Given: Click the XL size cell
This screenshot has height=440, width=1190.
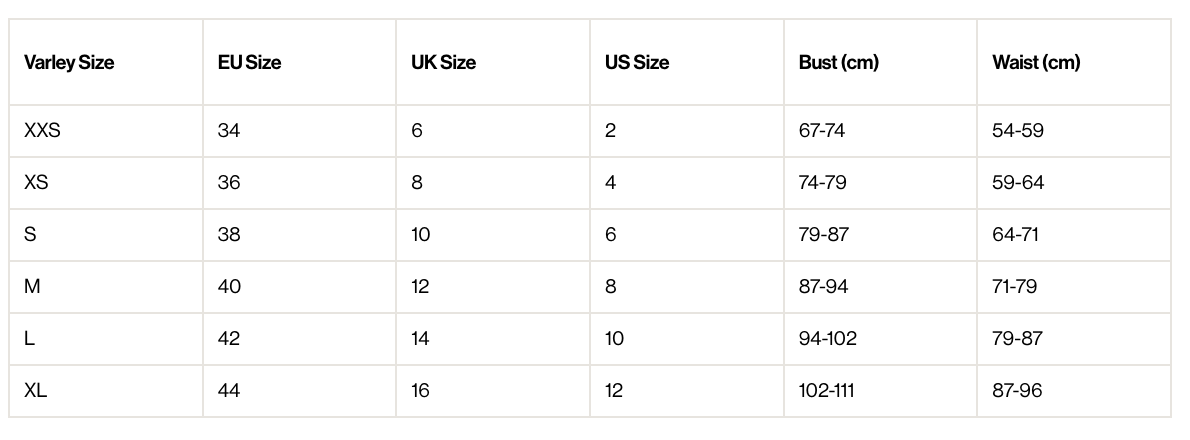Looking at the screenshot, I should [35, 391].
